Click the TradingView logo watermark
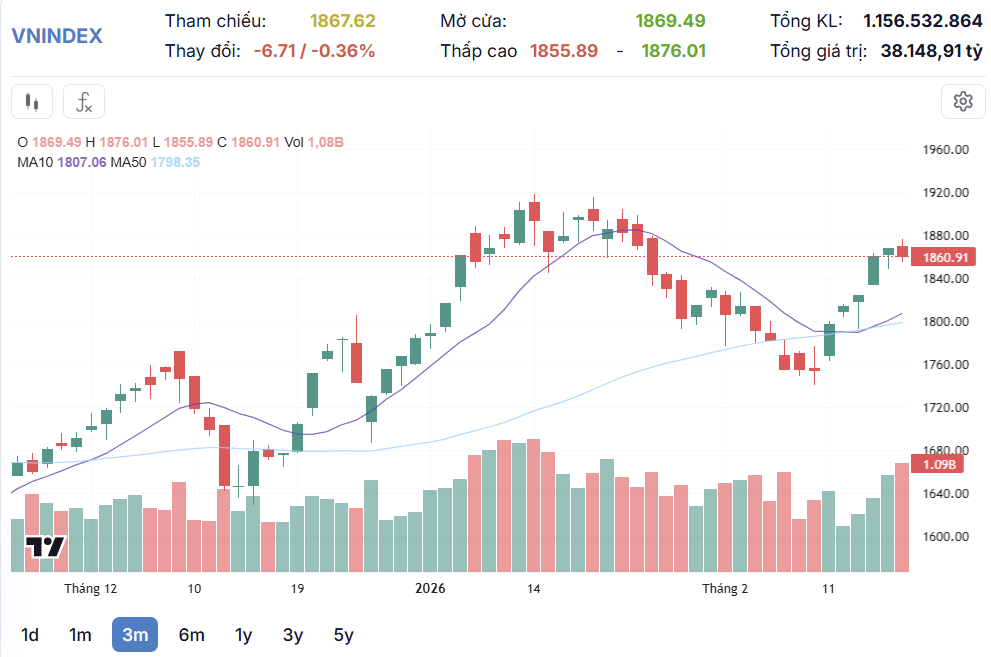 click(45, 546)
